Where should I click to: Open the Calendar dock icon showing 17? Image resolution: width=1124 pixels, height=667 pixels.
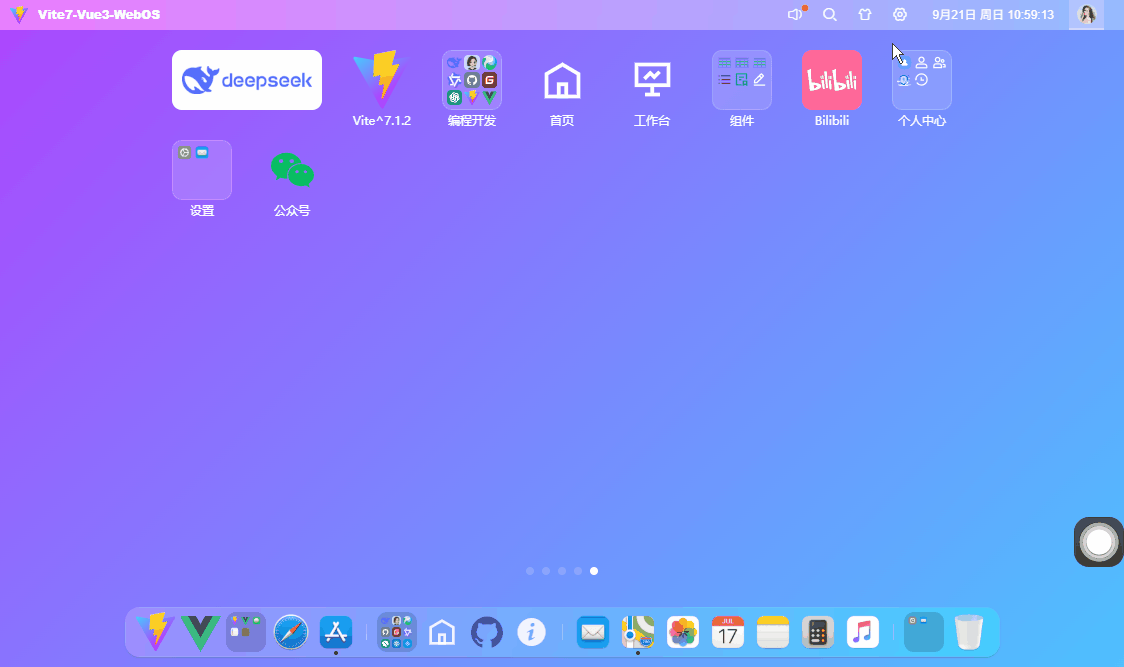pyautogui.click(x=728, y=632)
